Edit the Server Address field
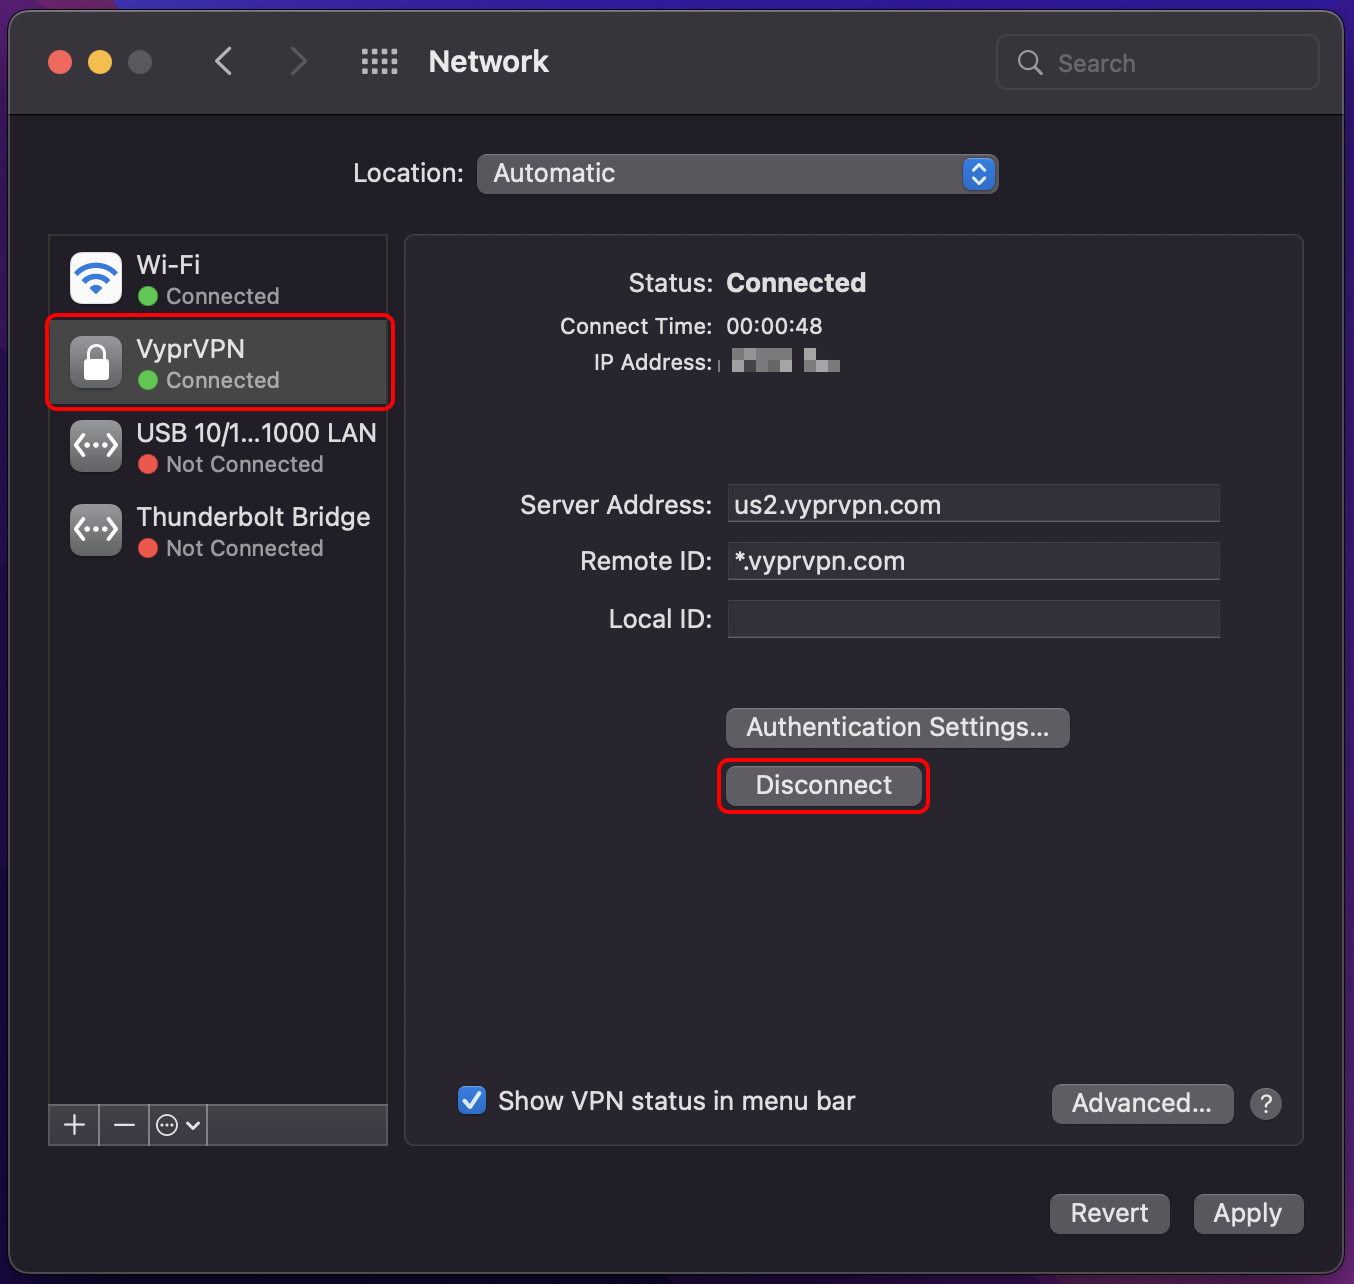1354x1284 pixels. point(972,504)
